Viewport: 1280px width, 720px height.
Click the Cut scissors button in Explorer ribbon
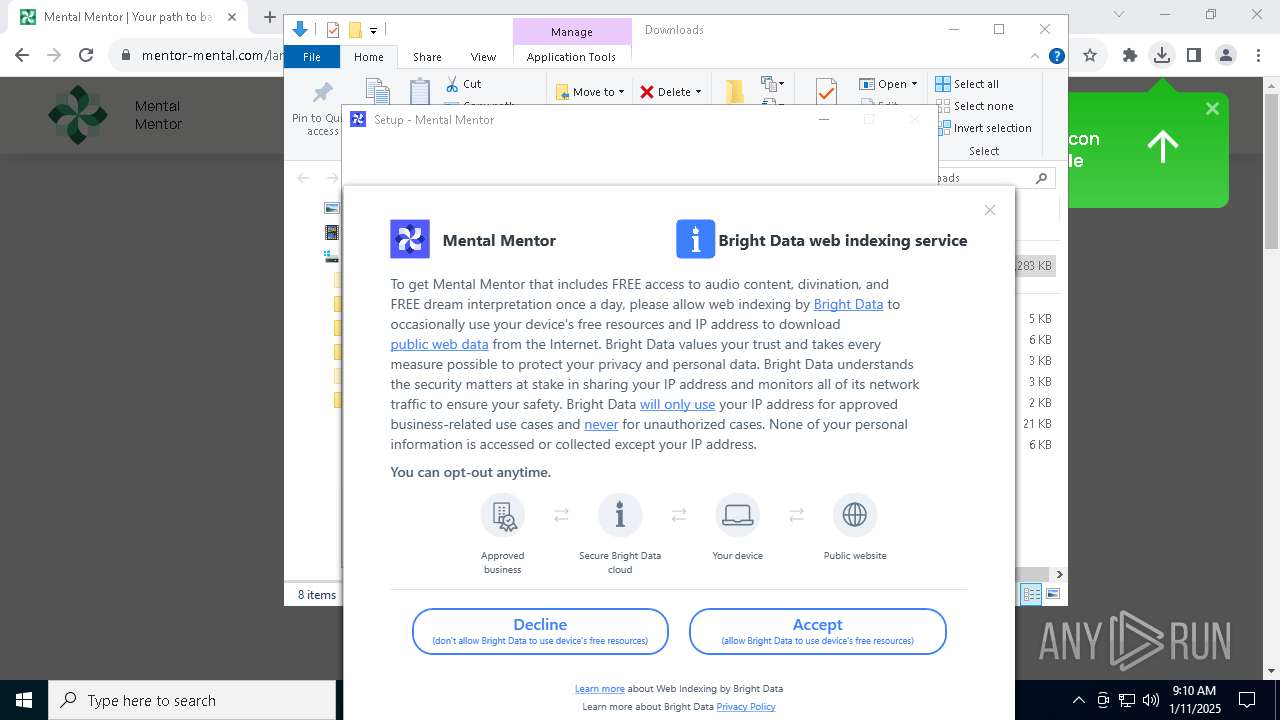pyautogui.click(x=463, y=84)
